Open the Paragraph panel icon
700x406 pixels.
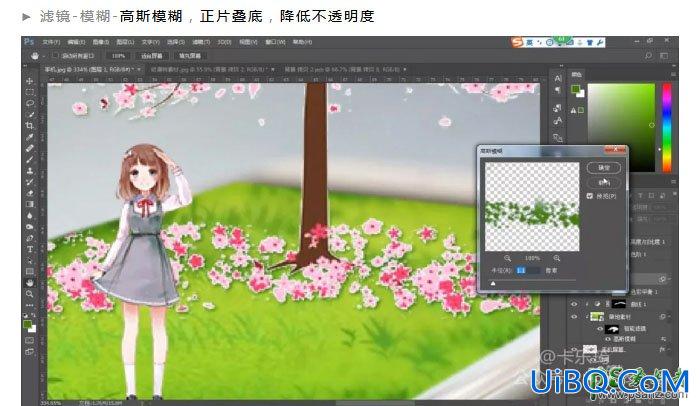558,90
